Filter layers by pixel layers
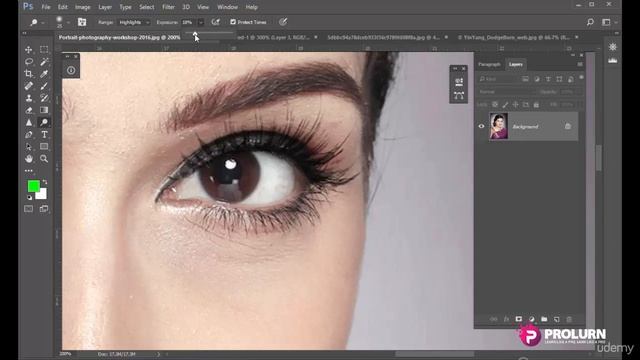The width and height of the screenshot is (640, 360). tap(525, 79)
